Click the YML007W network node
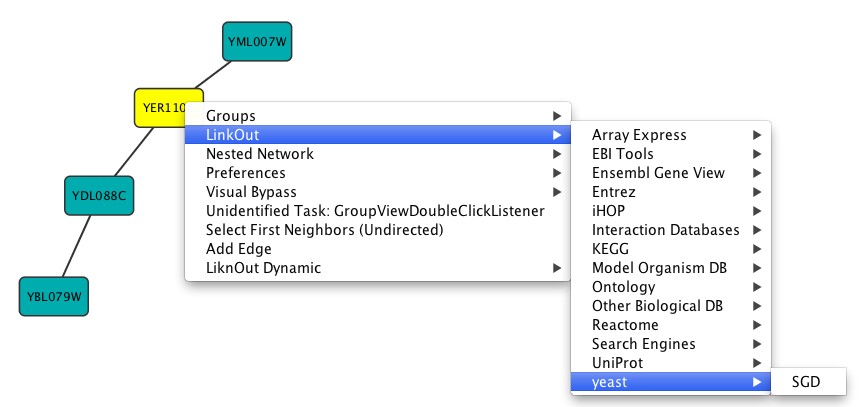 click(256, 42)
